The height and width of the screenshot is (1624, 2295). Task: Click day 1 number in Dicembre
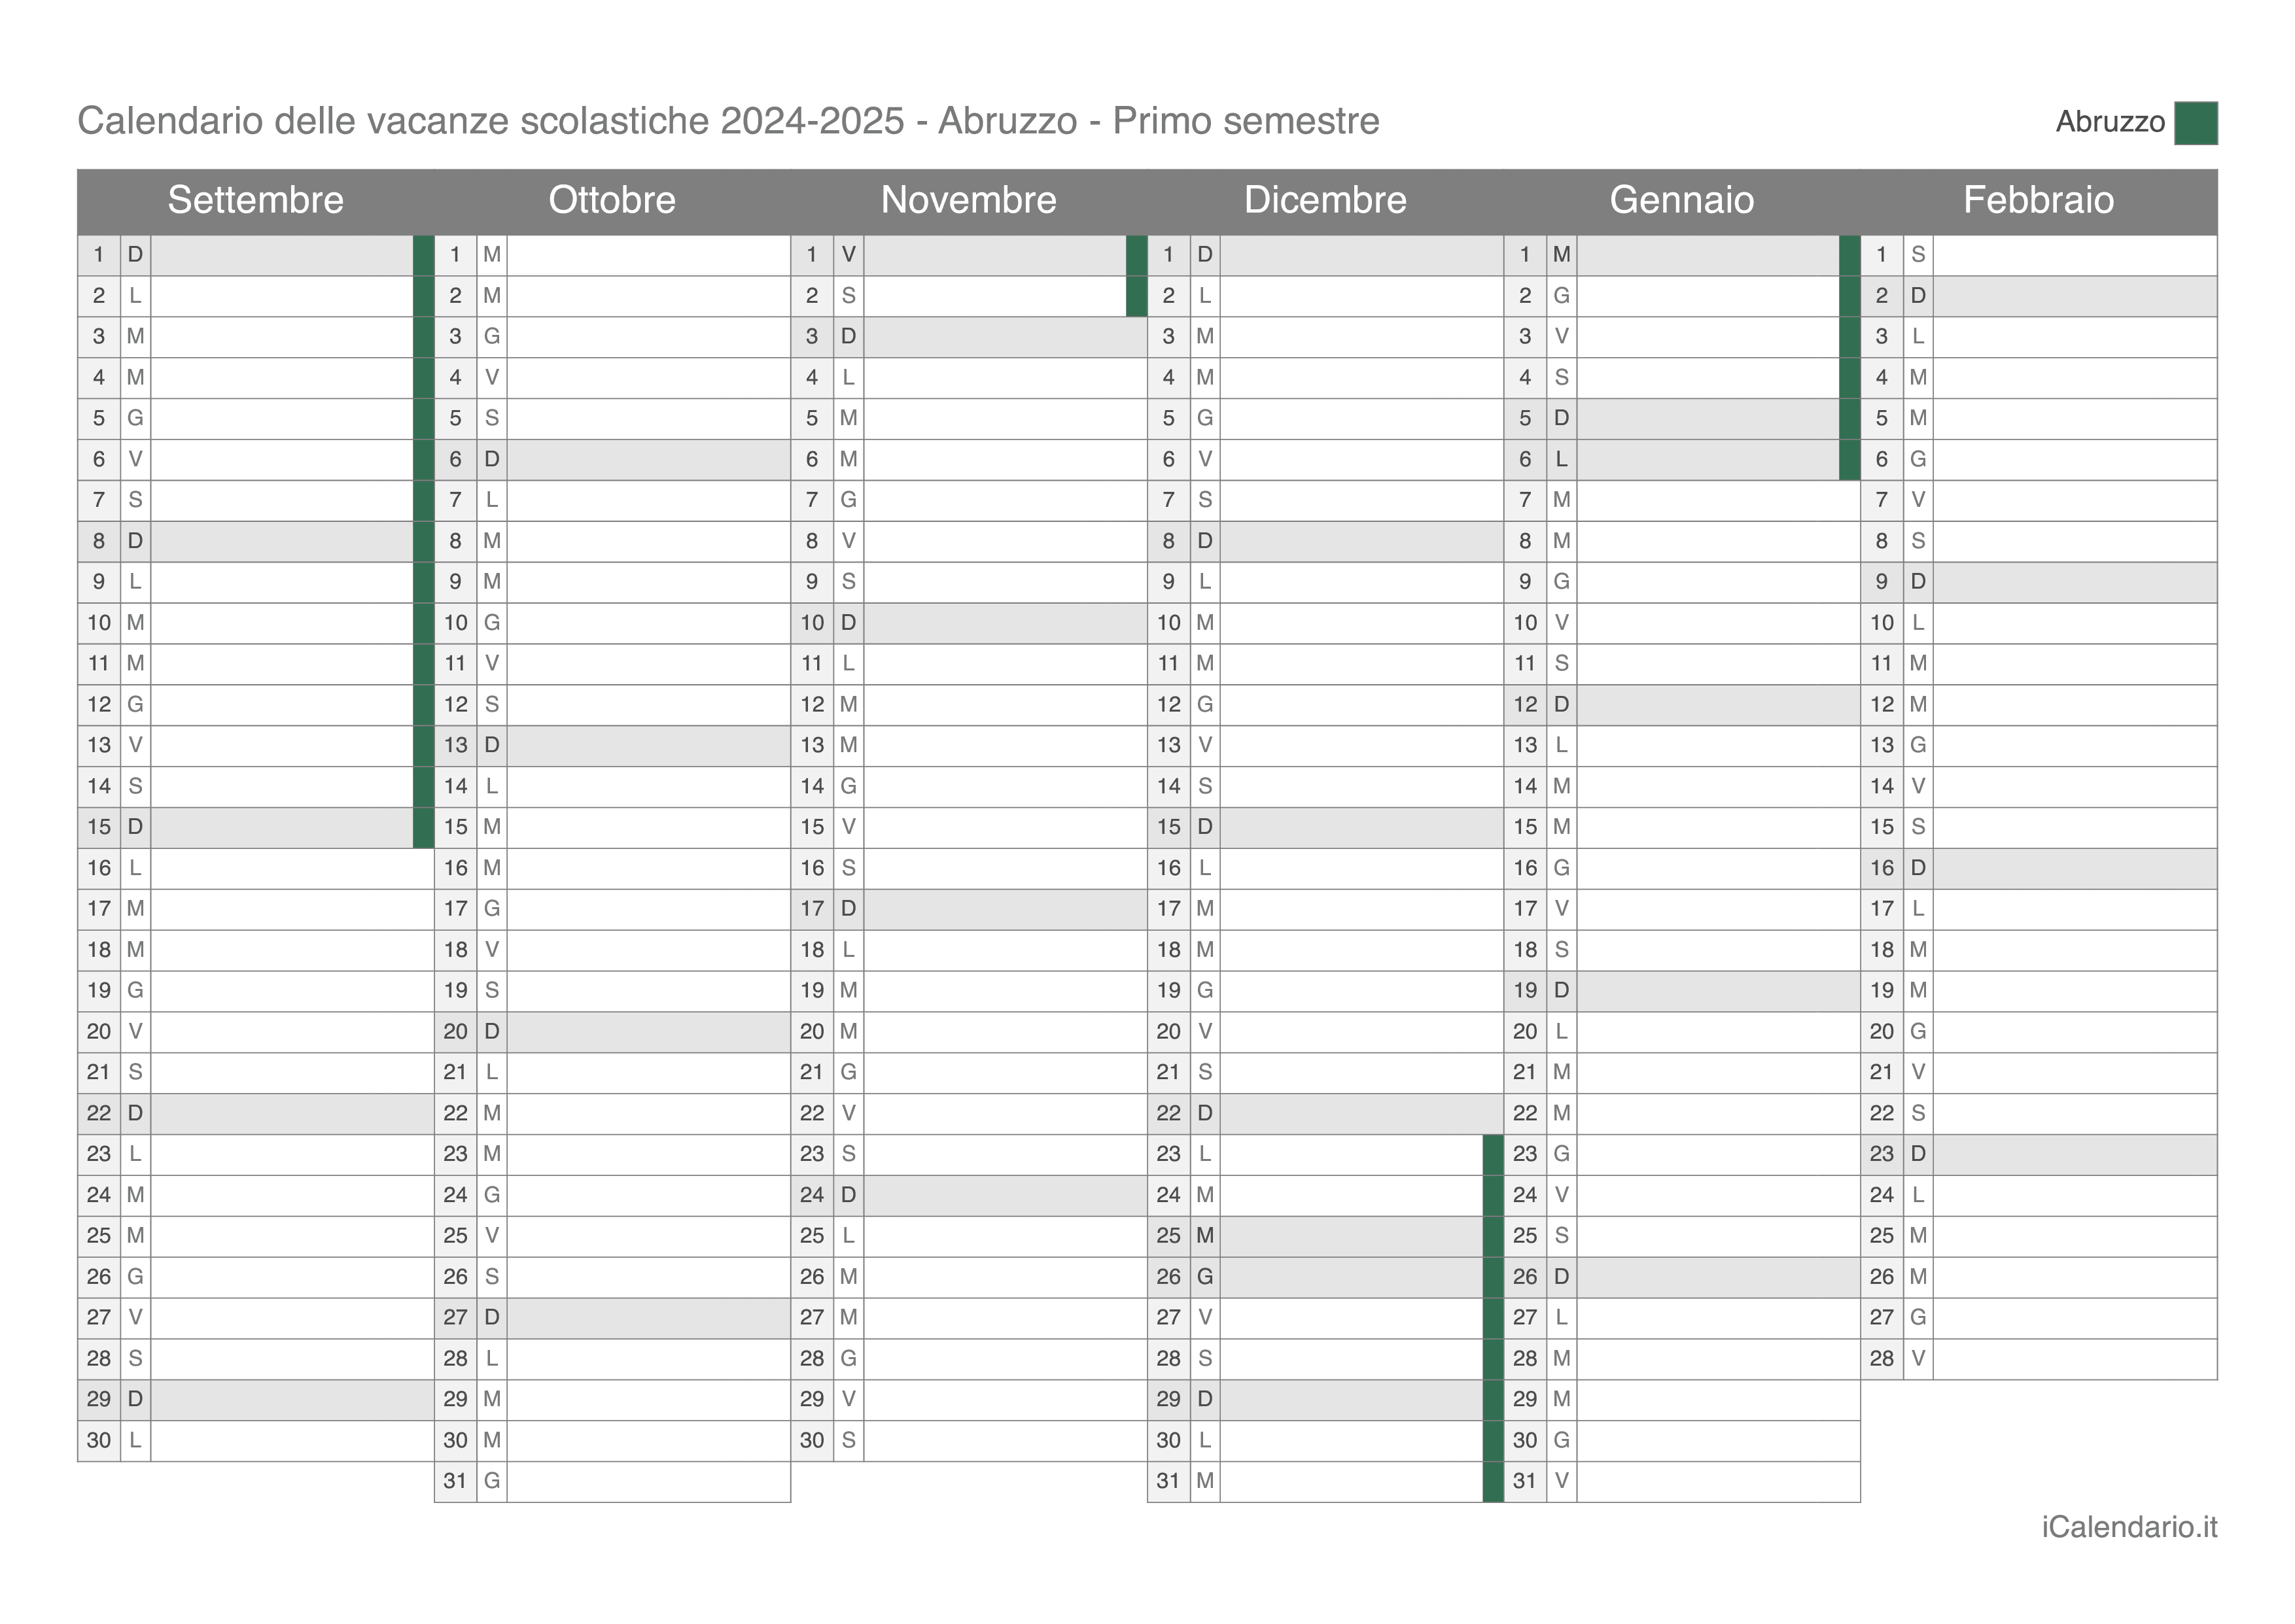click(x=1169, y=255)
